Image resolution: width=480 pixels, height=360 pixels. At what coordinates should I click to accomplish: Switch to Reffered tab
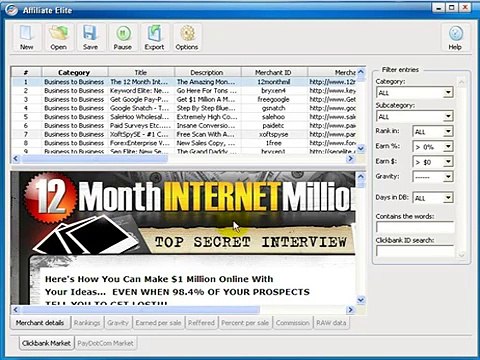(201, 323)
